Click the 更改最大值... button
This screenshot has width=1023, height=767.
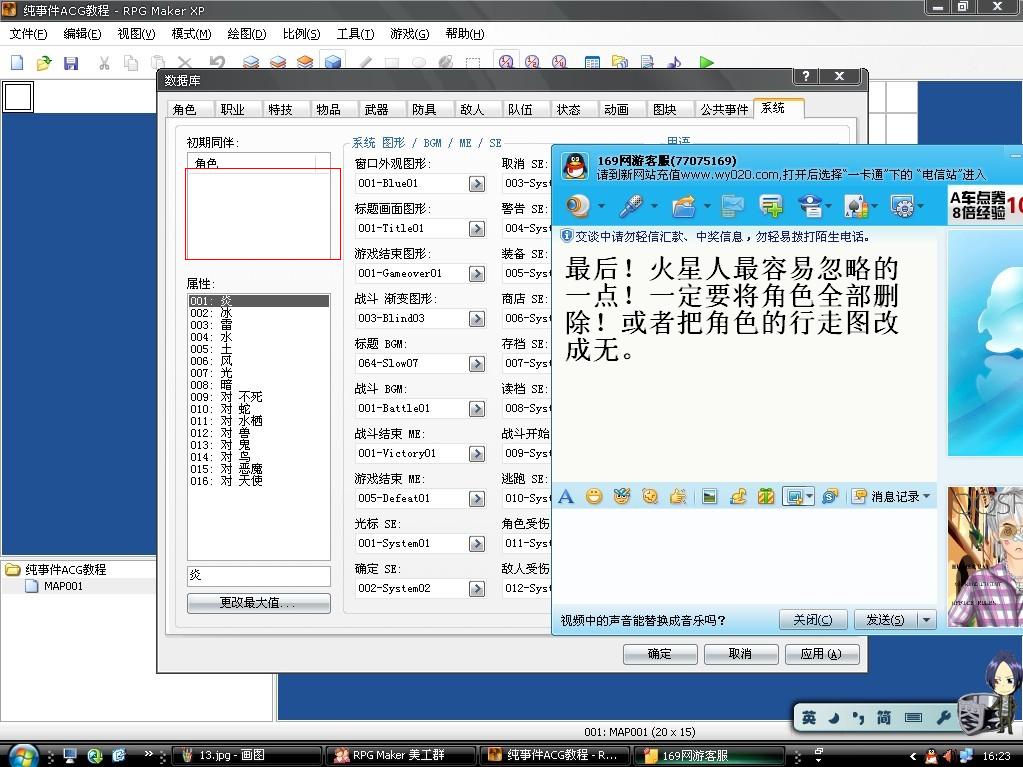(258, 603)
